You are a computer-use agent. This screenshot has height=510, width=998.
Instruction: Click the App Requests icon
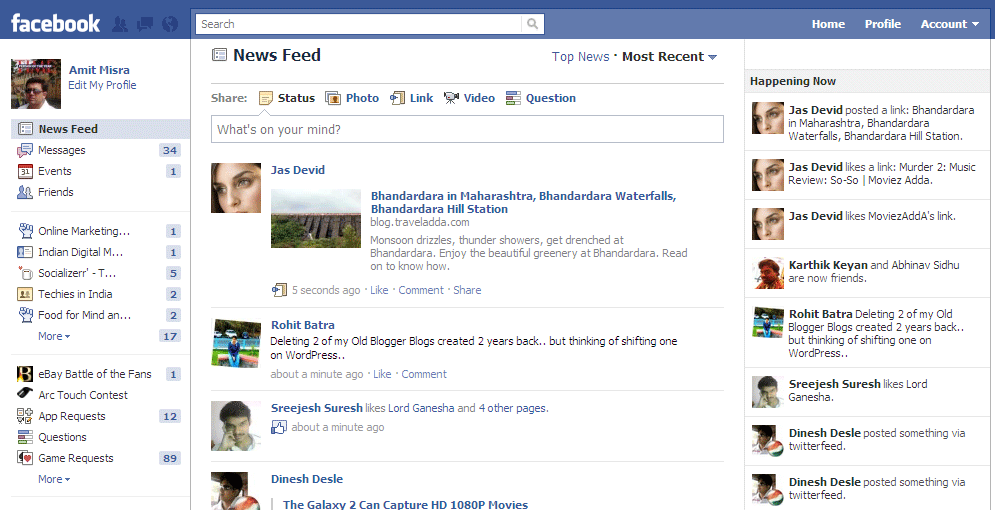coord(25,416)
